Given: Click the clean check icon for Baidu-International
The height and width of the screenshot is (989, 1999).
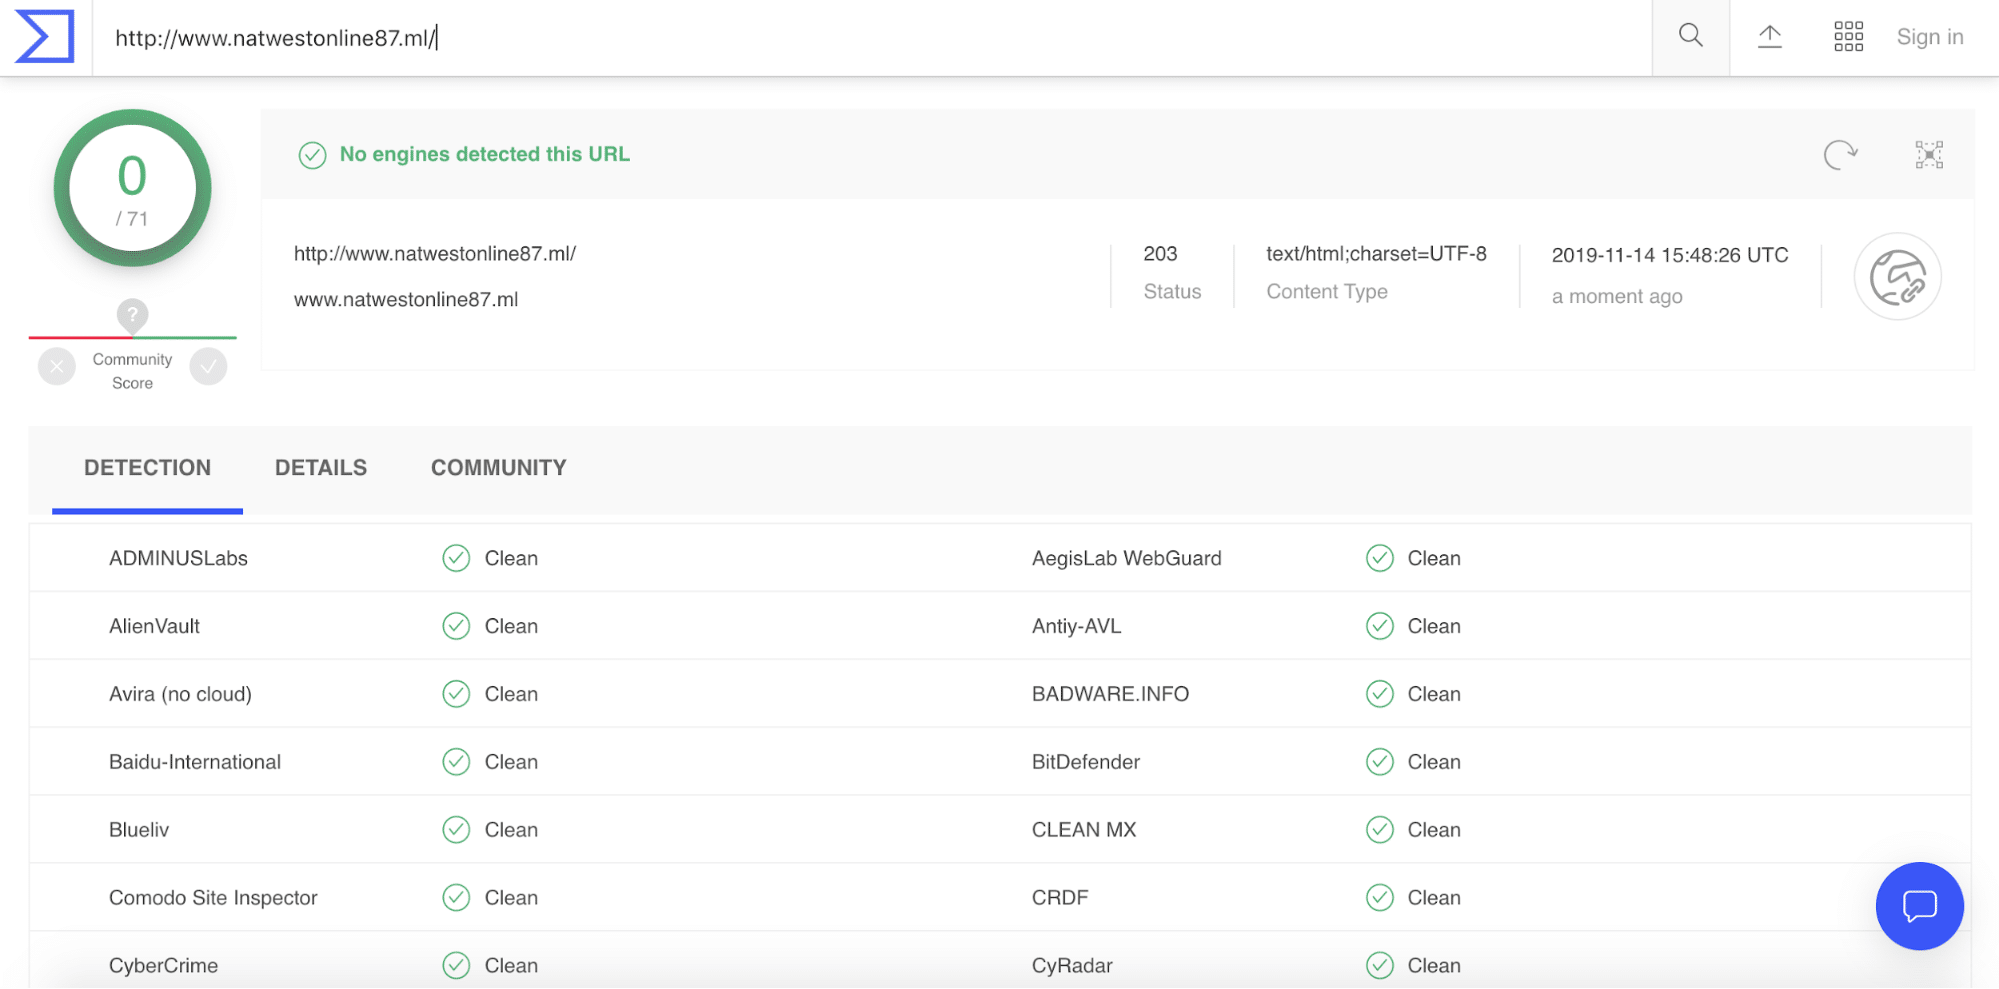Looking at the screenshot, I should tap(456, 762).
